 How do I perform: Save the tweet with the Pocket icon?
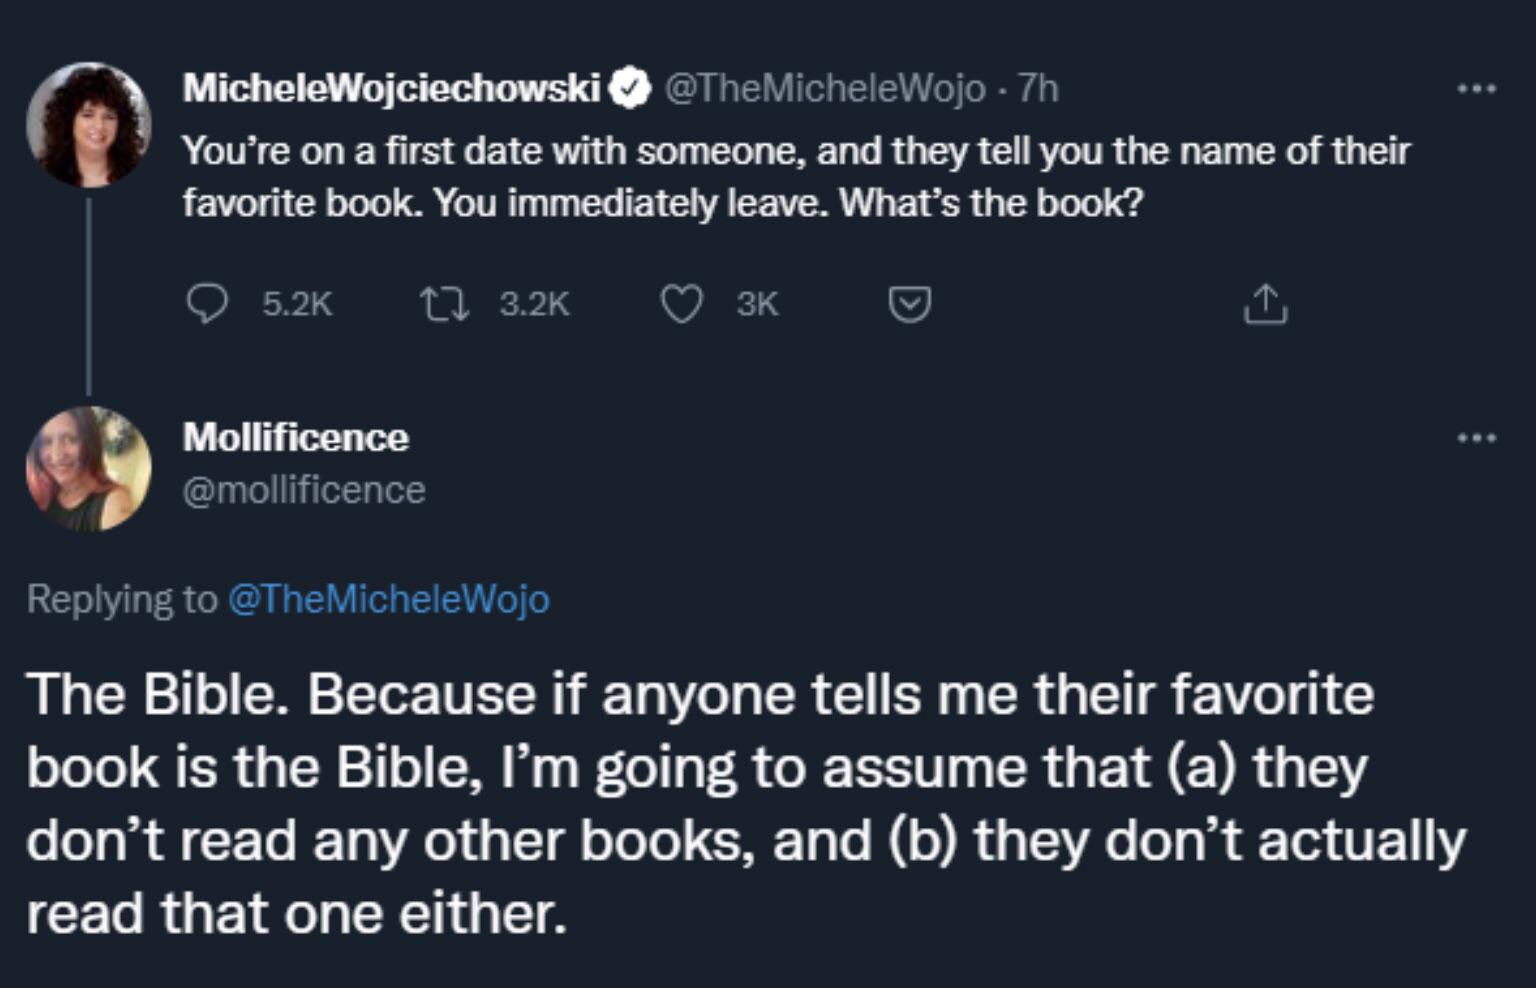pos(910,303)
